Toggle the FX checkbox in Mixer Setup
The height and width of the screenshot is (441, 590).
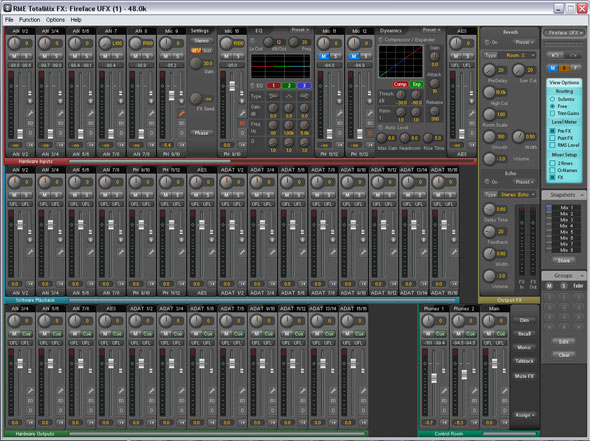(x=552, y=177)
